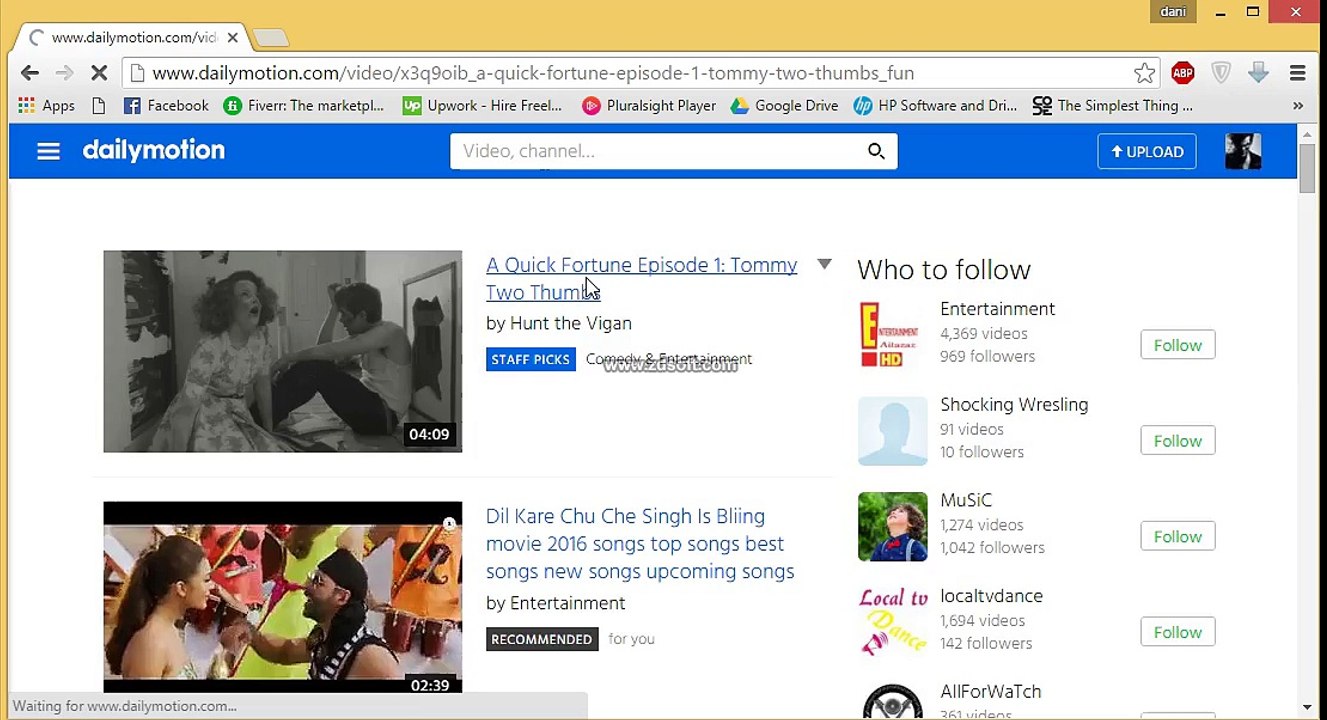The image size is (1327, 720).
Task: Click the scrollbar up arrow
Action: click(x=1307, y=134)
